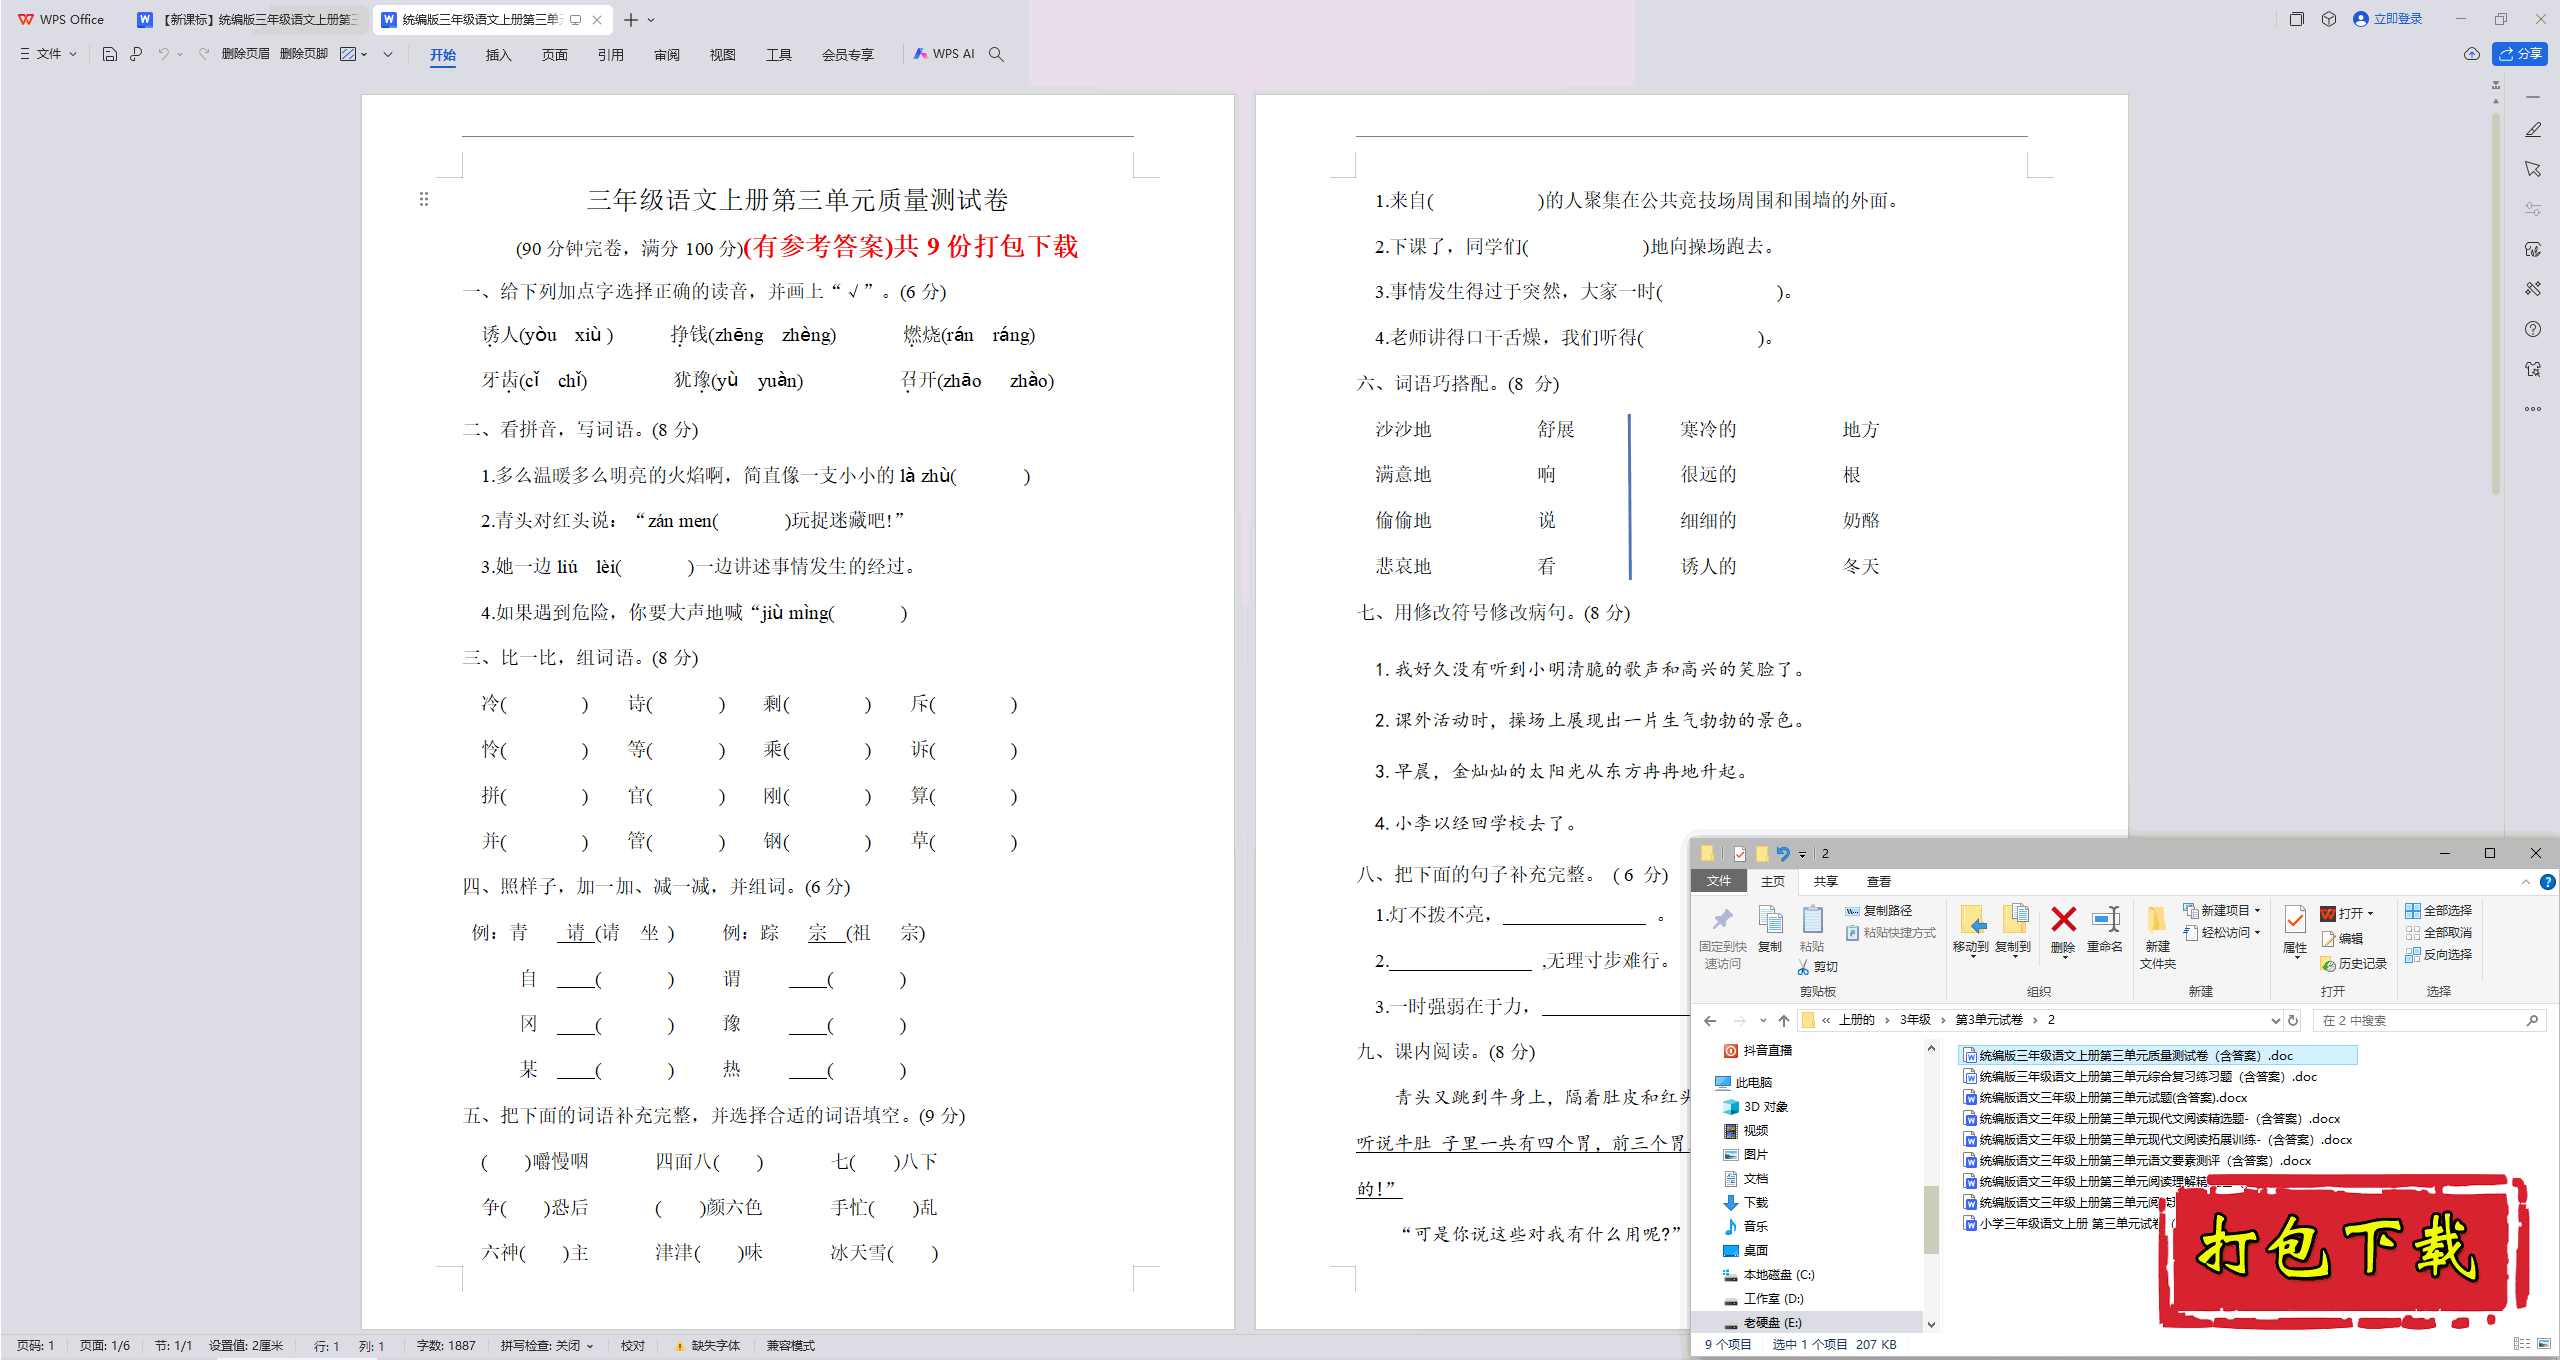The height and width of the screenshot is (1360, 2560).
Task: Create a new folder in Explorer
Action: tap(2158, 938)
